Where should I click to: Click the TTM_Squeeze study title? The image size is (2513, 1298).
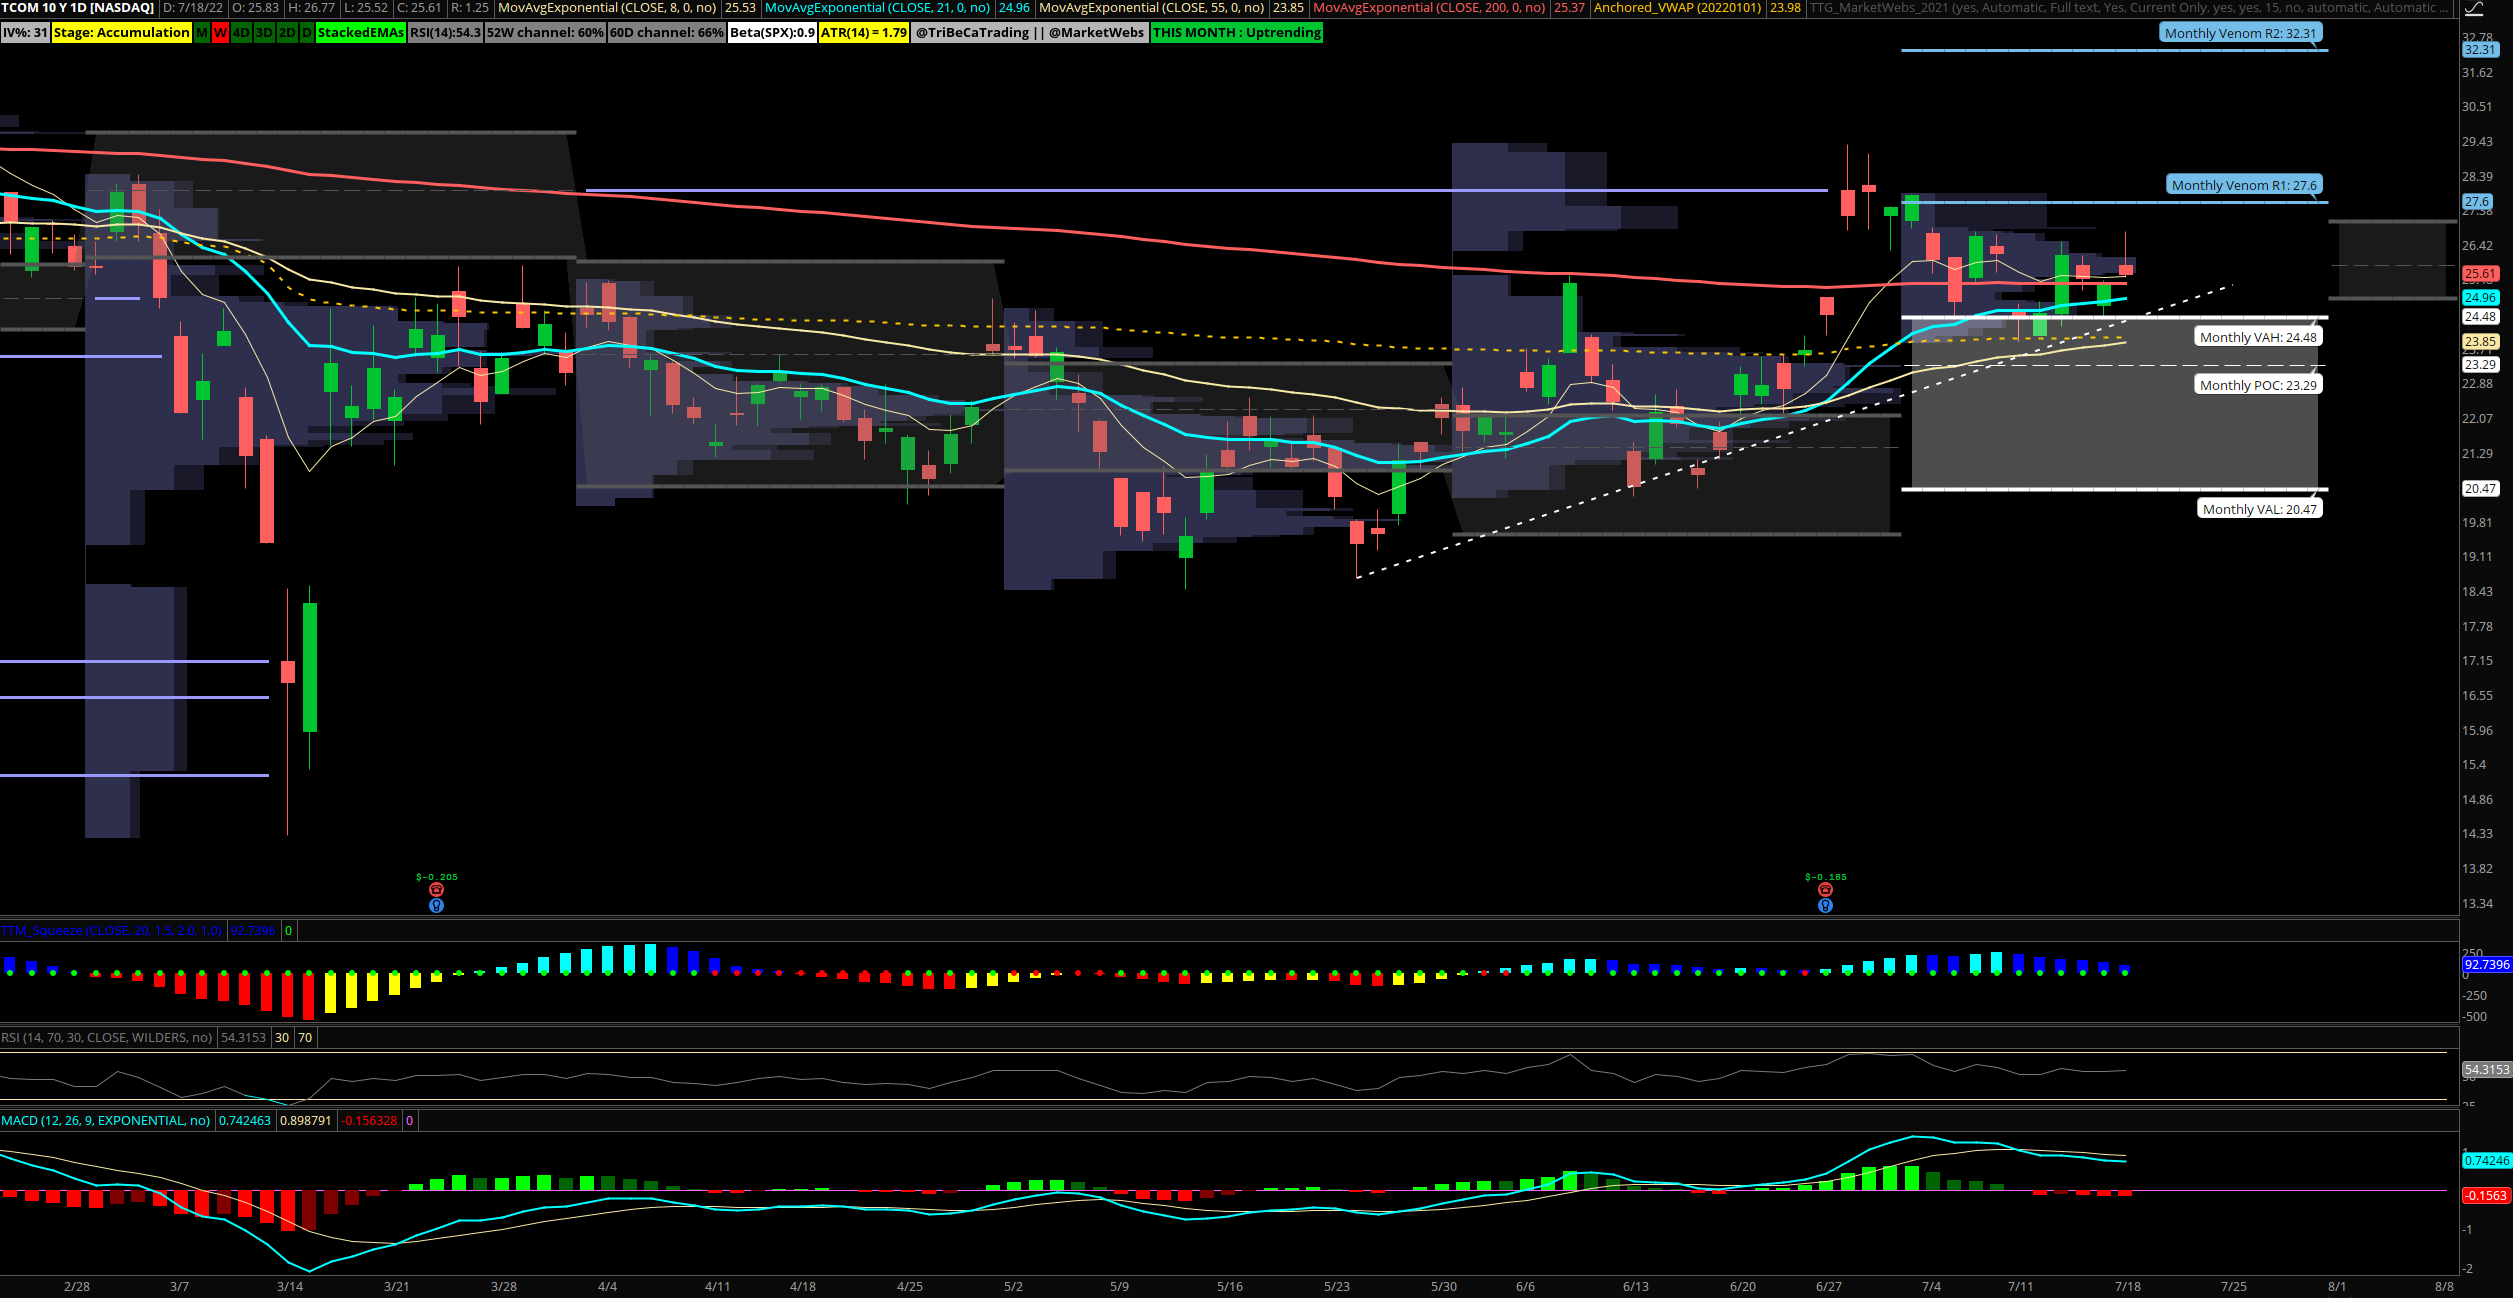[x=112, y=930]
